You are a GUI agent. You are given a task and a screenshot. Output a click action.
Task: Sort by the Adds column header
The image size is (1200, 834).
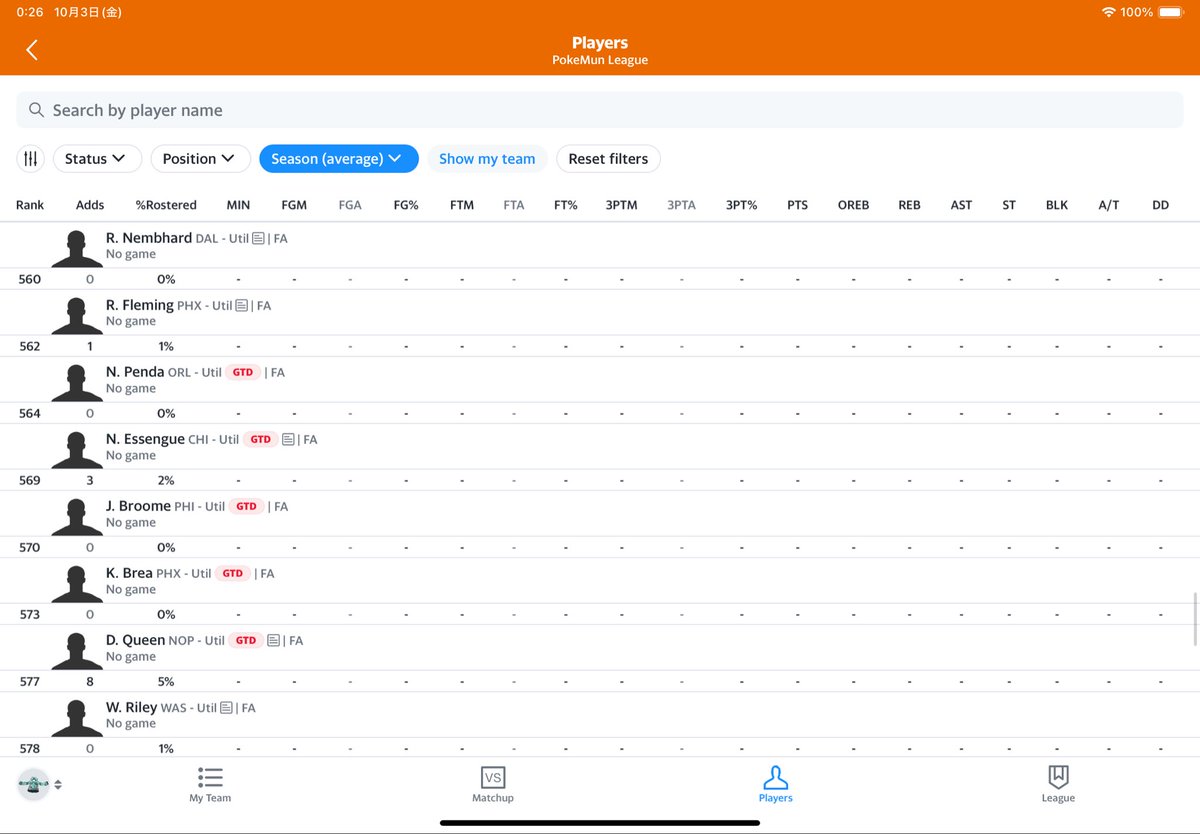tap(90, 205)
